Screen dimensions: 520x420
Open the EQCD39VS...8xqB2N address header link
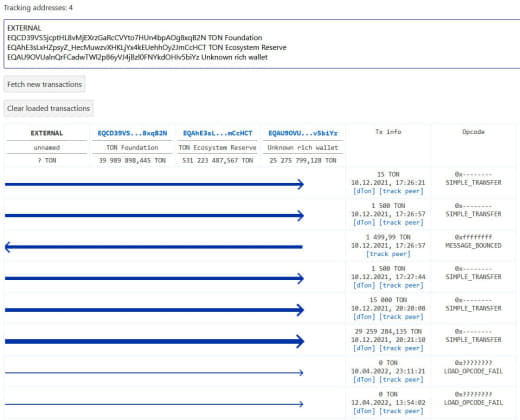132,133
